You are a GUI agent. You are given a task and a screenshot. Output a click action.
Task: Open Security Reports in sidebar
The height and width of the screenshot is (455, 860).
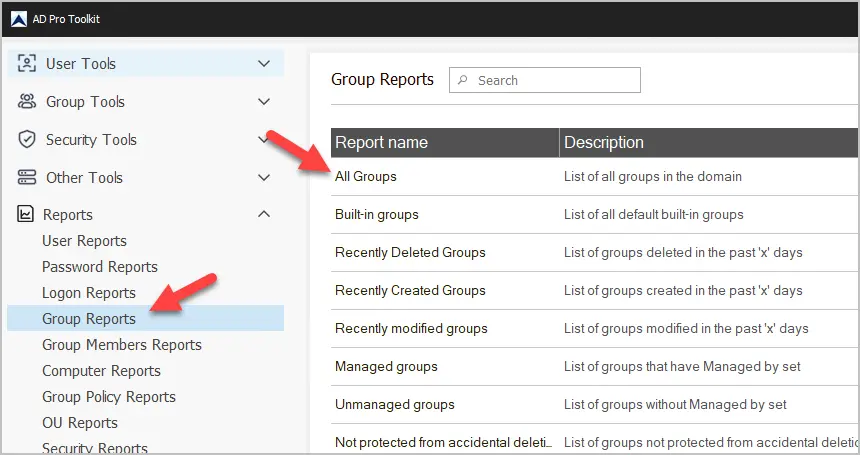coord(95,447)
